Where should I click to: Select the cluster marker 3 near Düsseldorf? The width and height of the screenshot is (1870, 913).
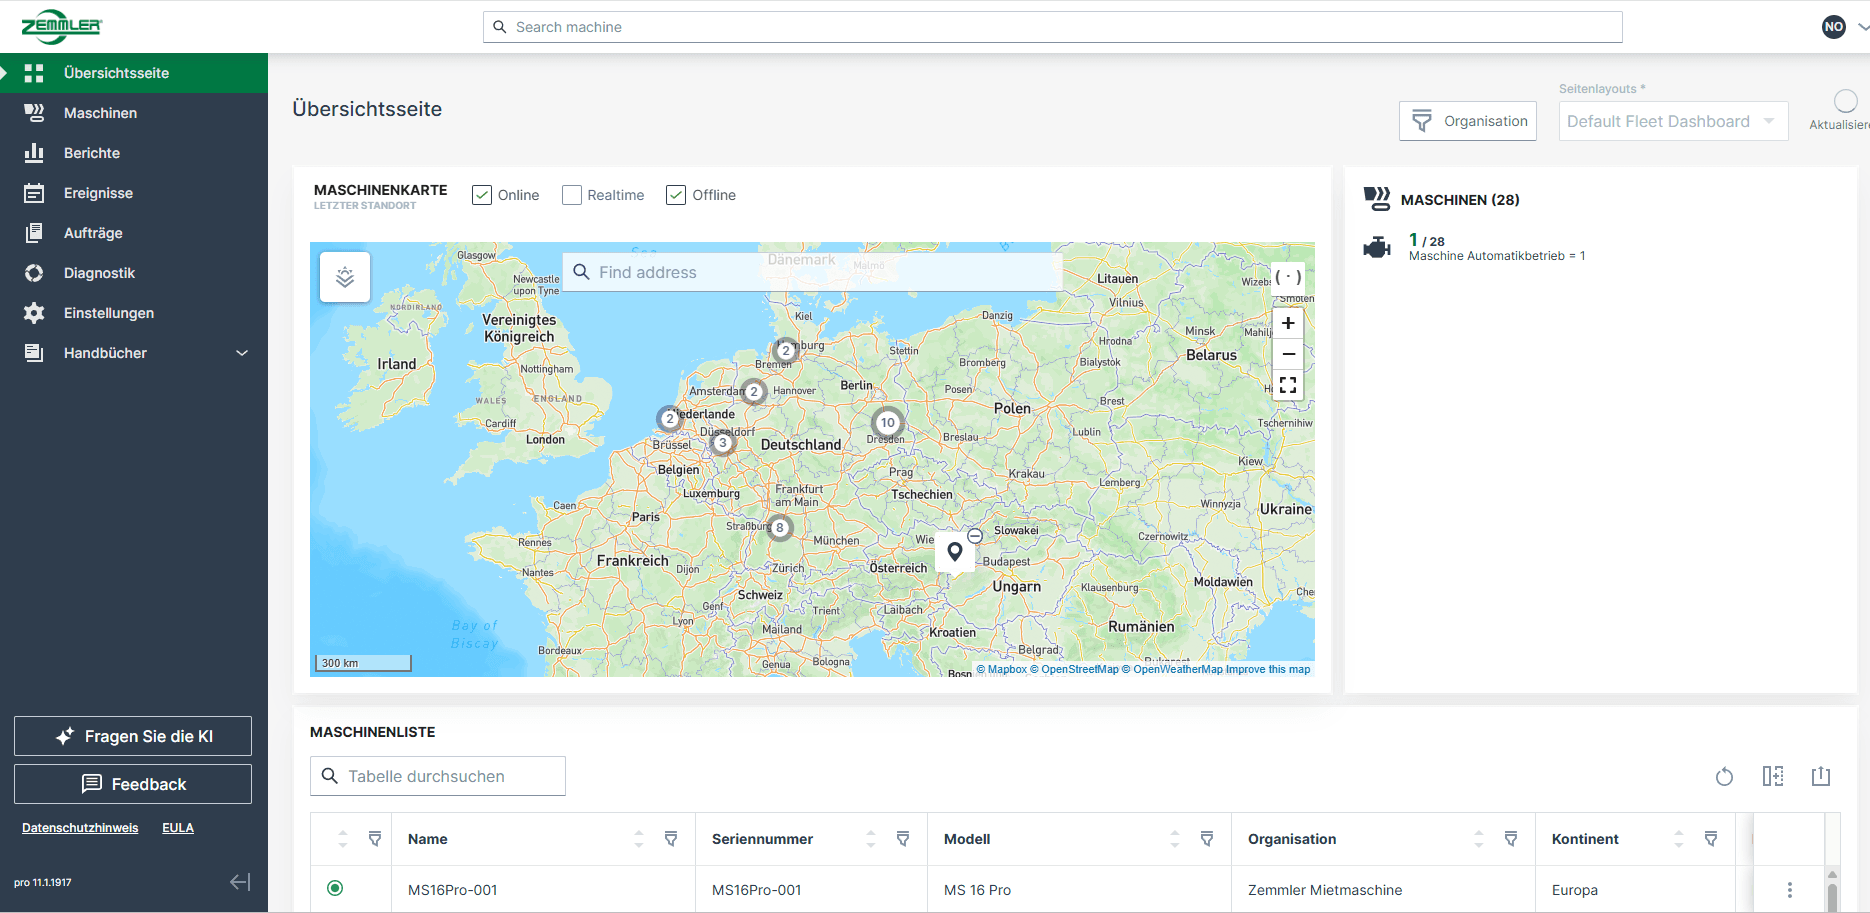click(x=723, y=443)
